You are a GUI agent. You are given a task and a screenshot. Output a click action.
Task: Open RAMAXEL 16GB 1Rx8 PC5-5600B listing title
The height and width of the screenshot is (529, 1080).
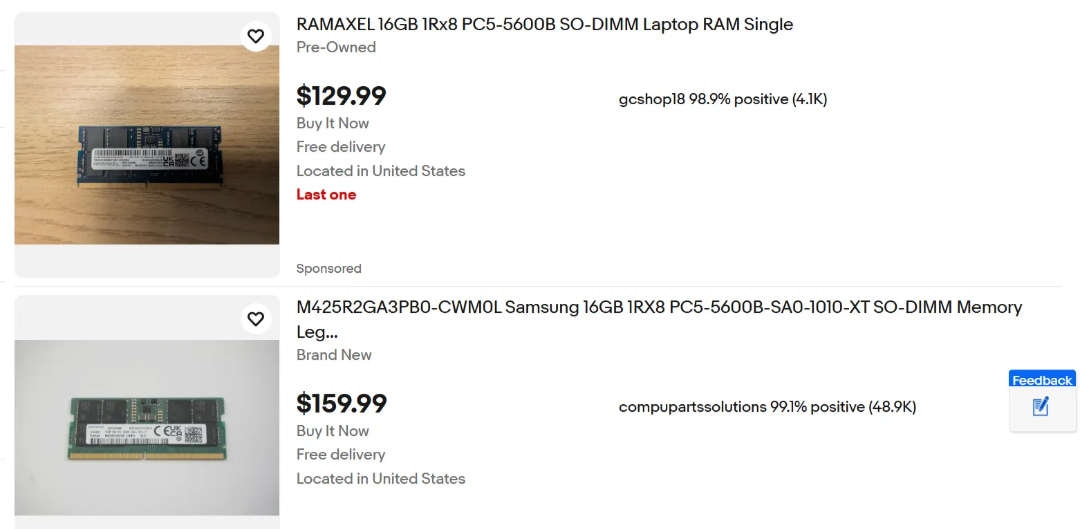pyautogui.click(x=544, y=24)
